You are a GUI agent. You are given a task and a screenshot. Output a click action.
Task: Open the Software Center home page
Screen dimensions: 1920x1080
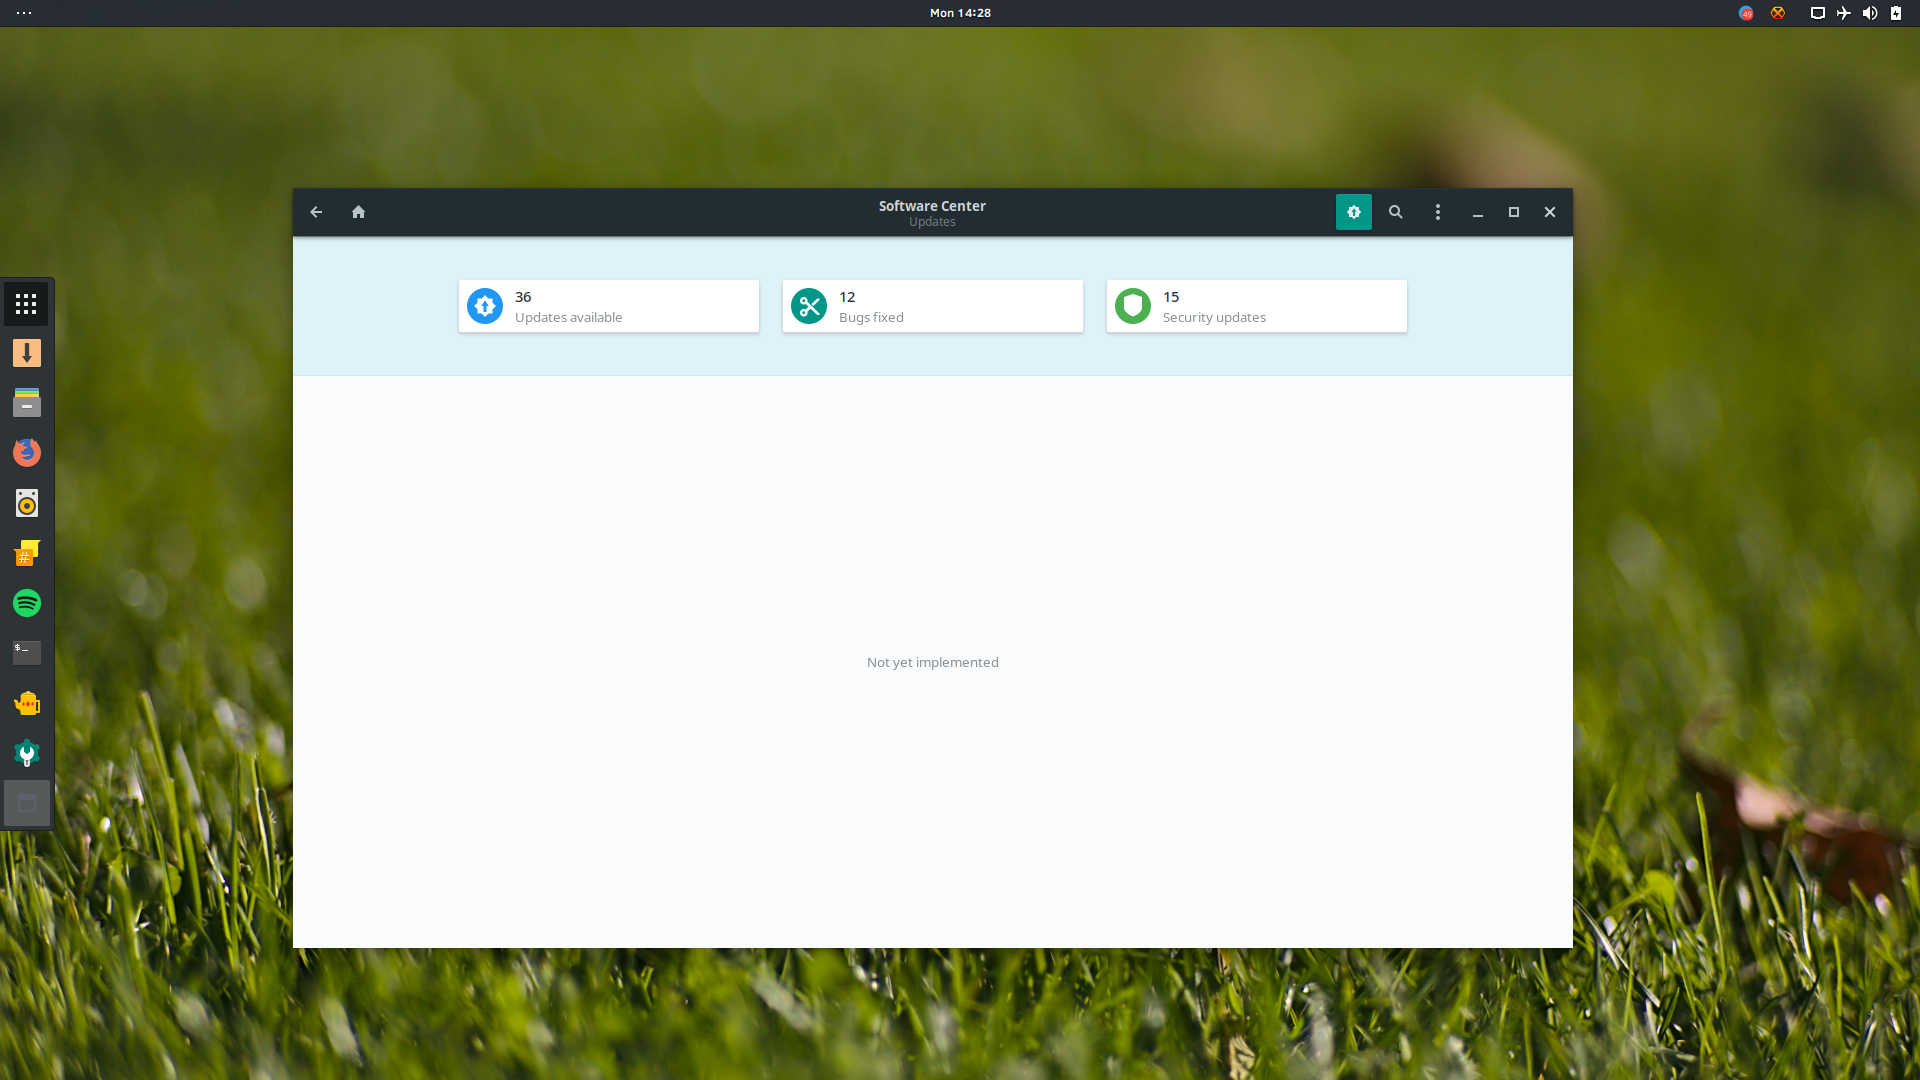pos(358,212)
